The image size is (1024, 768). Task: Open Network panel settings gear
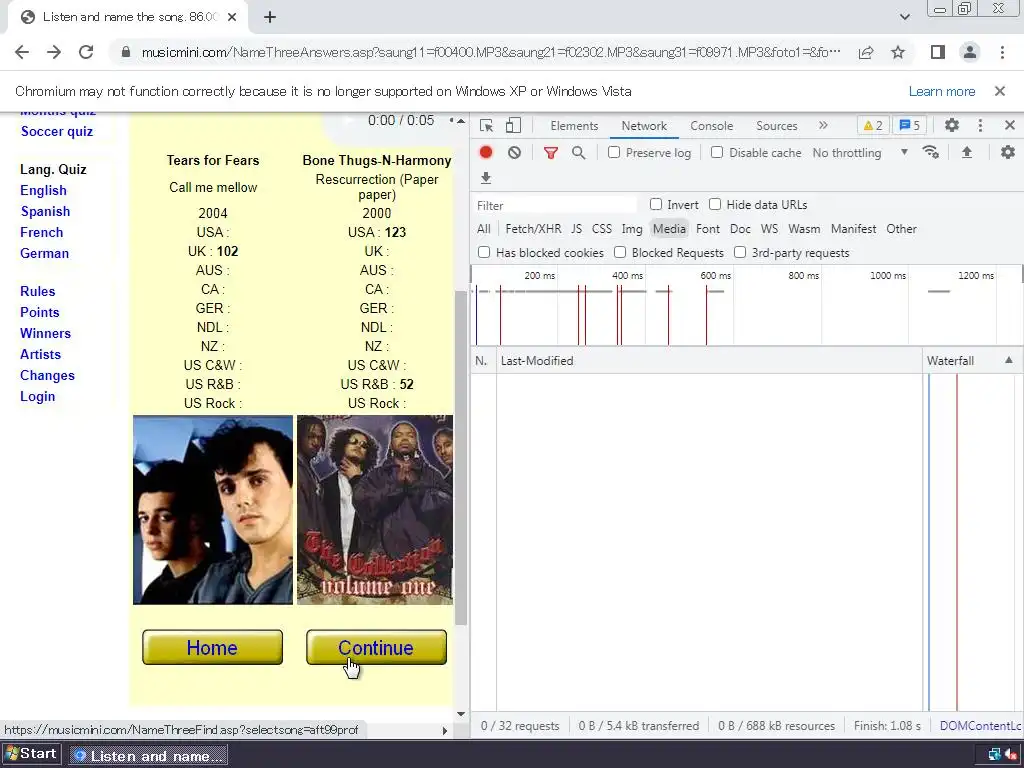point(1008,152)
